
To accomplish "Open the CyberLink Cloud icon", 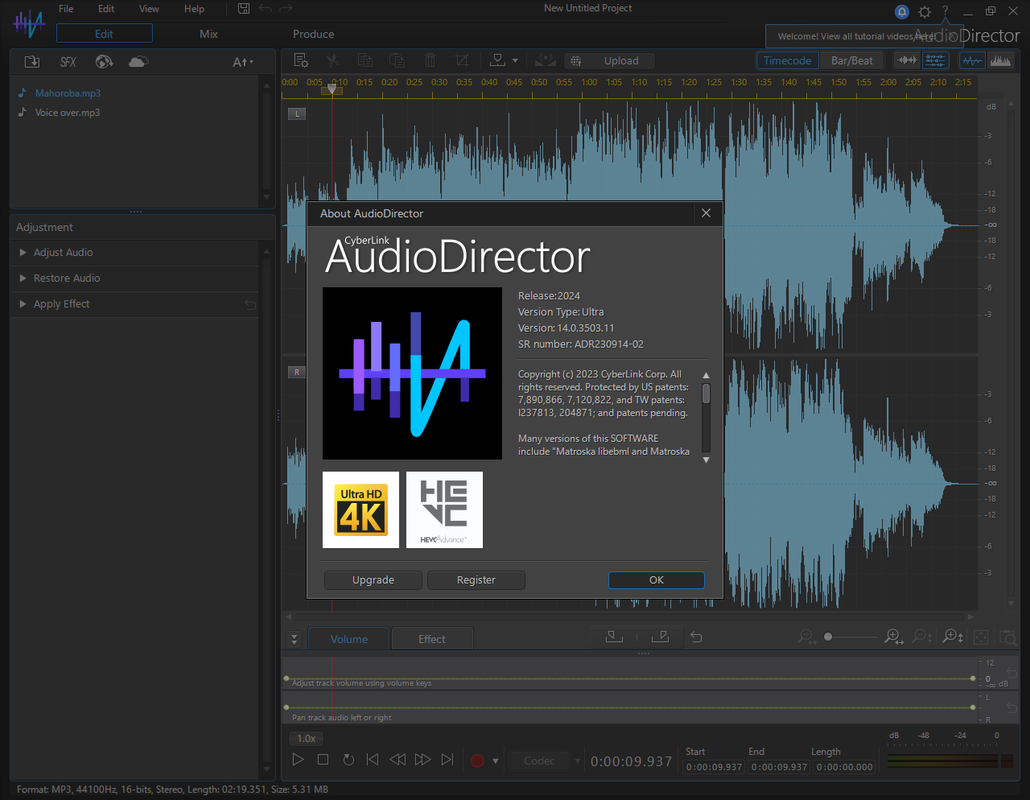I will pos(138,62).
